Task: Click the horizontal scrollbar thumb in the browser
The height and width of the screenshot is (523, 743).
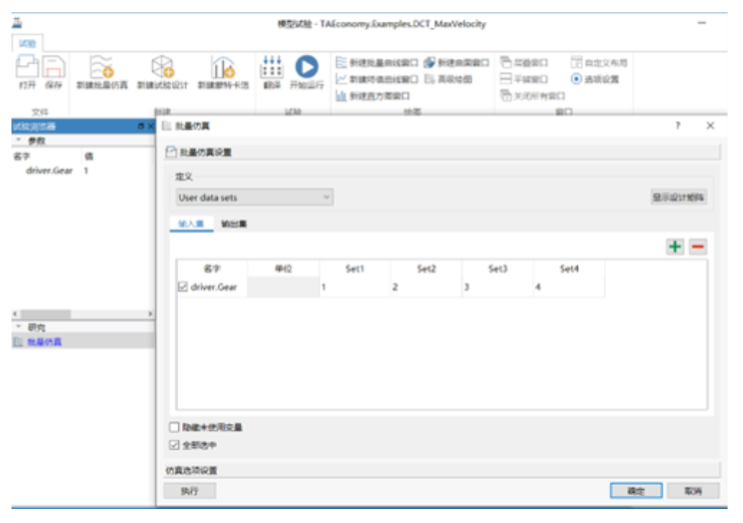Action: point(45,314)
